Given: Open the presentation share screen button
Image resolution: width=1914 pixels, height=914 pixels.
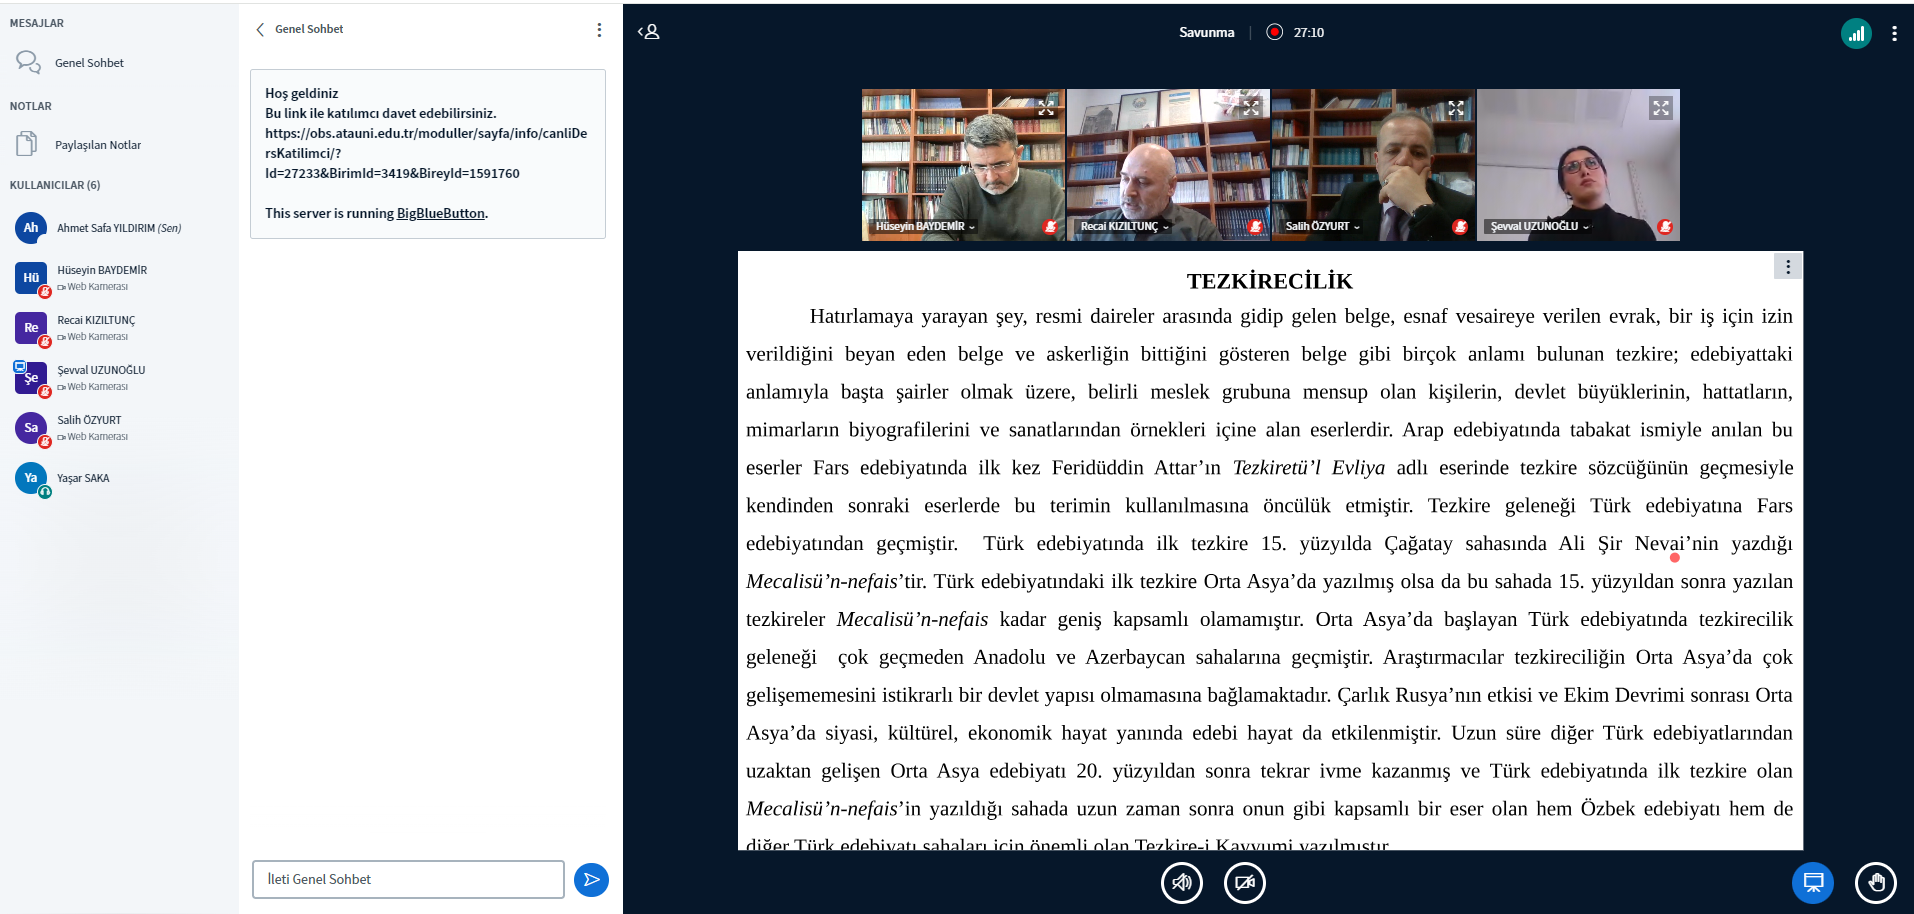Looking at the screenshot, I should click(1812, 883).
